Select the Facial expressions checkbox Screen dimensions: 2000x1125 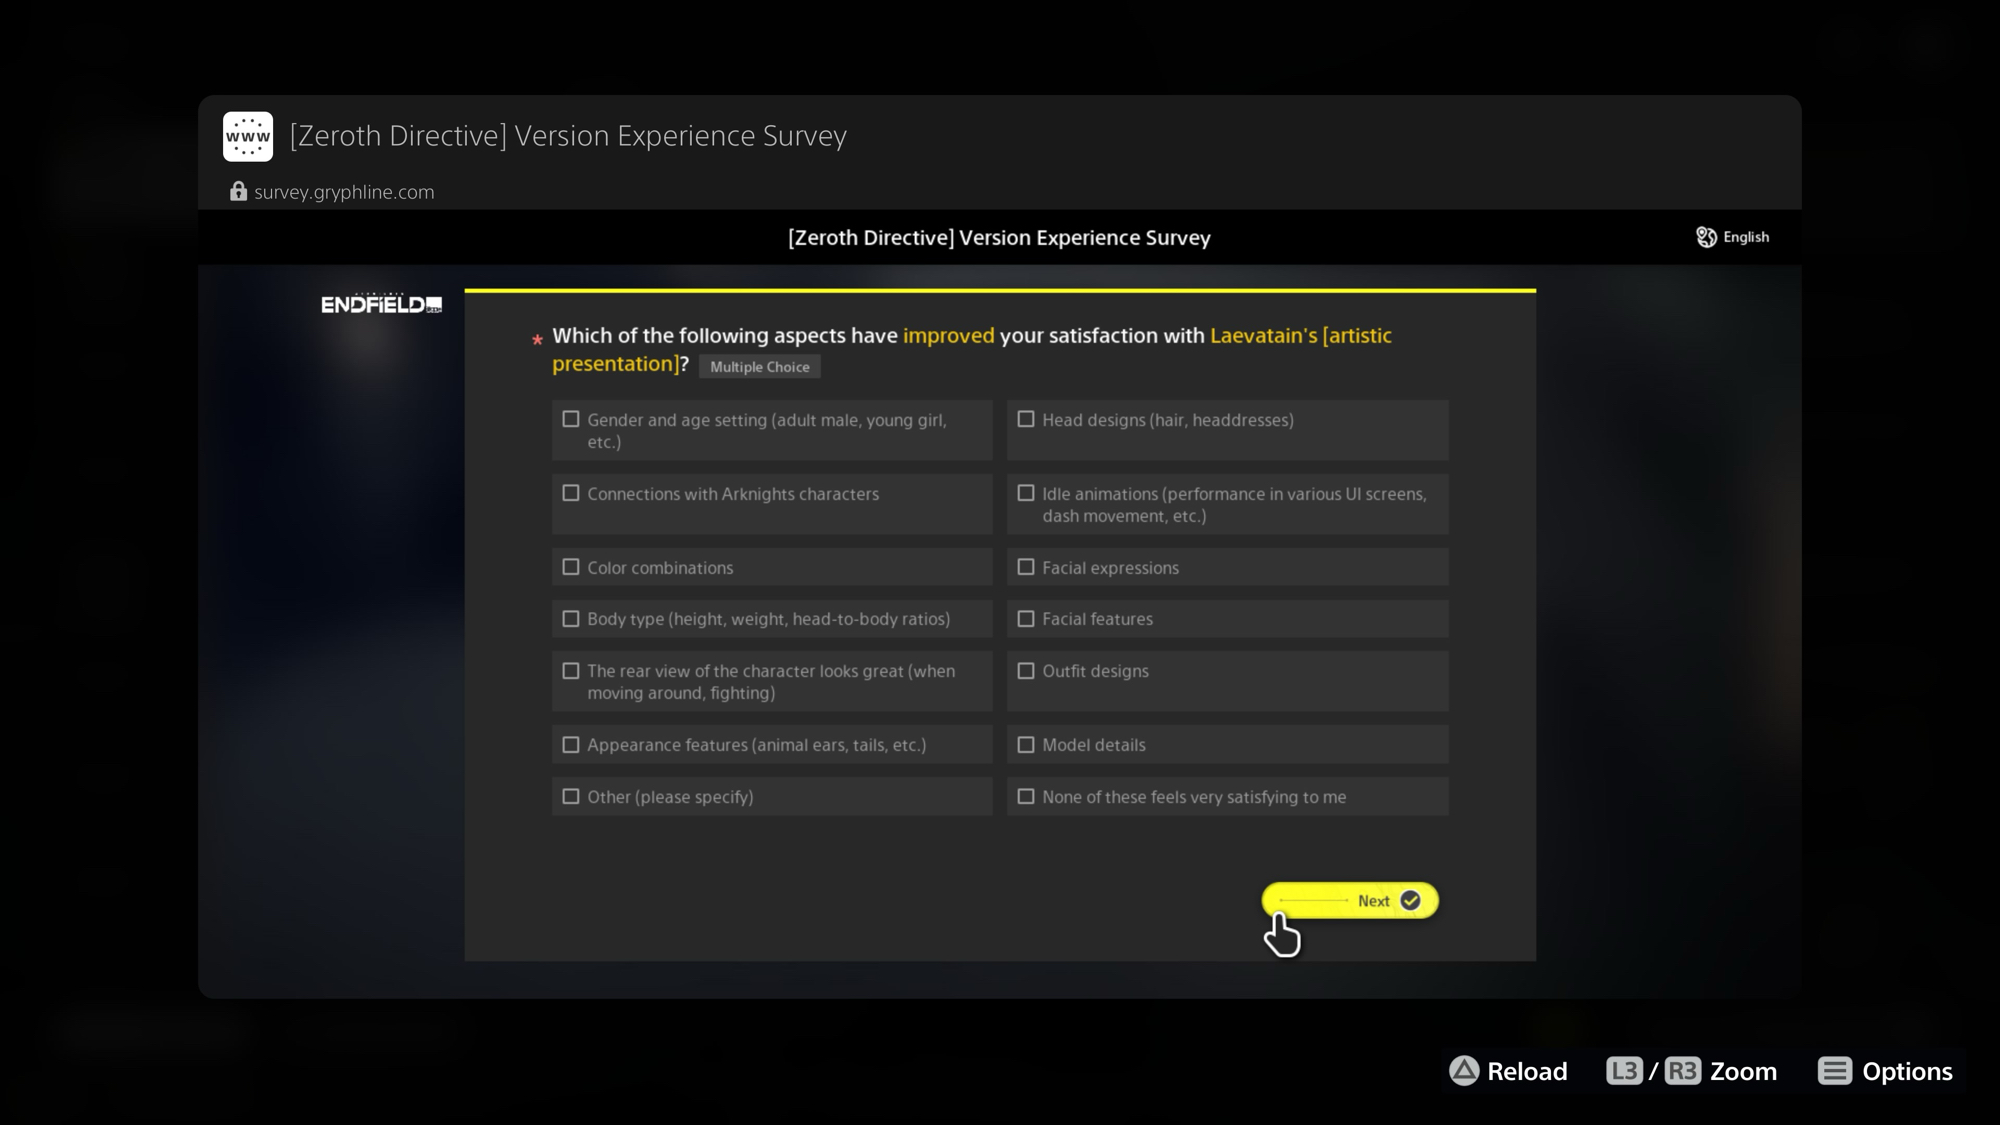[1026, 567]
